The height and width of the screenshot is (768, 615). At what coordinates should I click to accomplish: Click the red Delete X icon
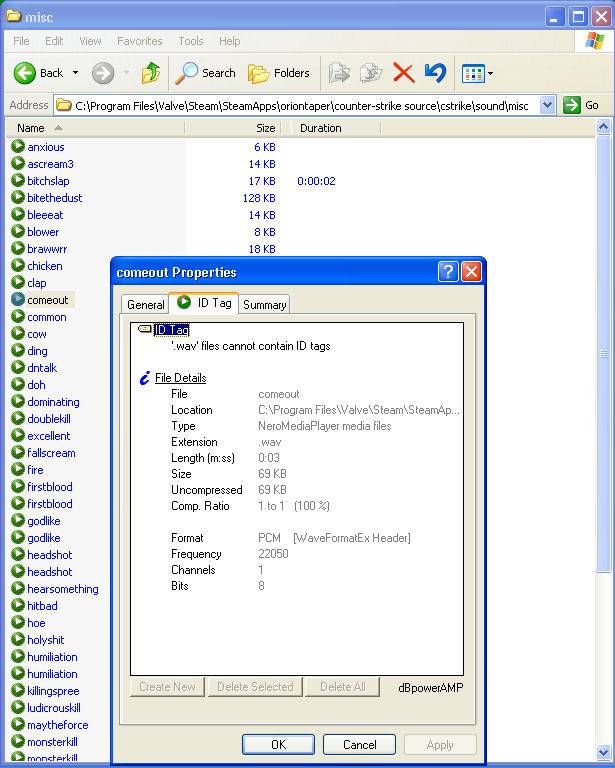click(x=404, y=73)
